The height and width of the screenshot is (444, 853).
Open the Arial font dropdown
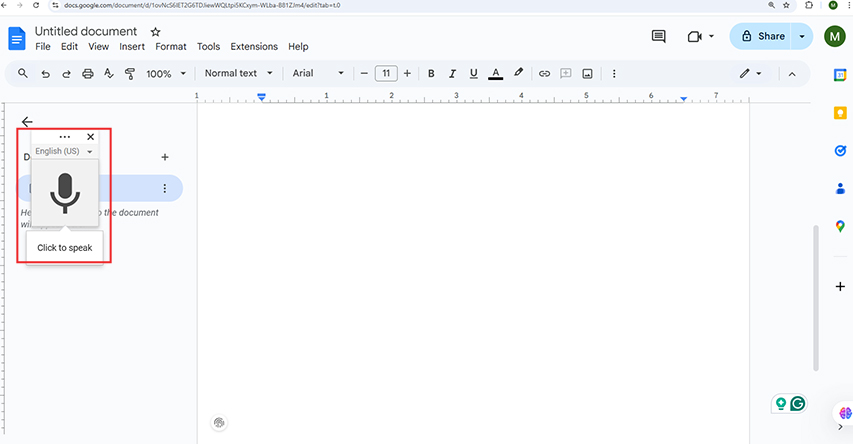[318, 73]
